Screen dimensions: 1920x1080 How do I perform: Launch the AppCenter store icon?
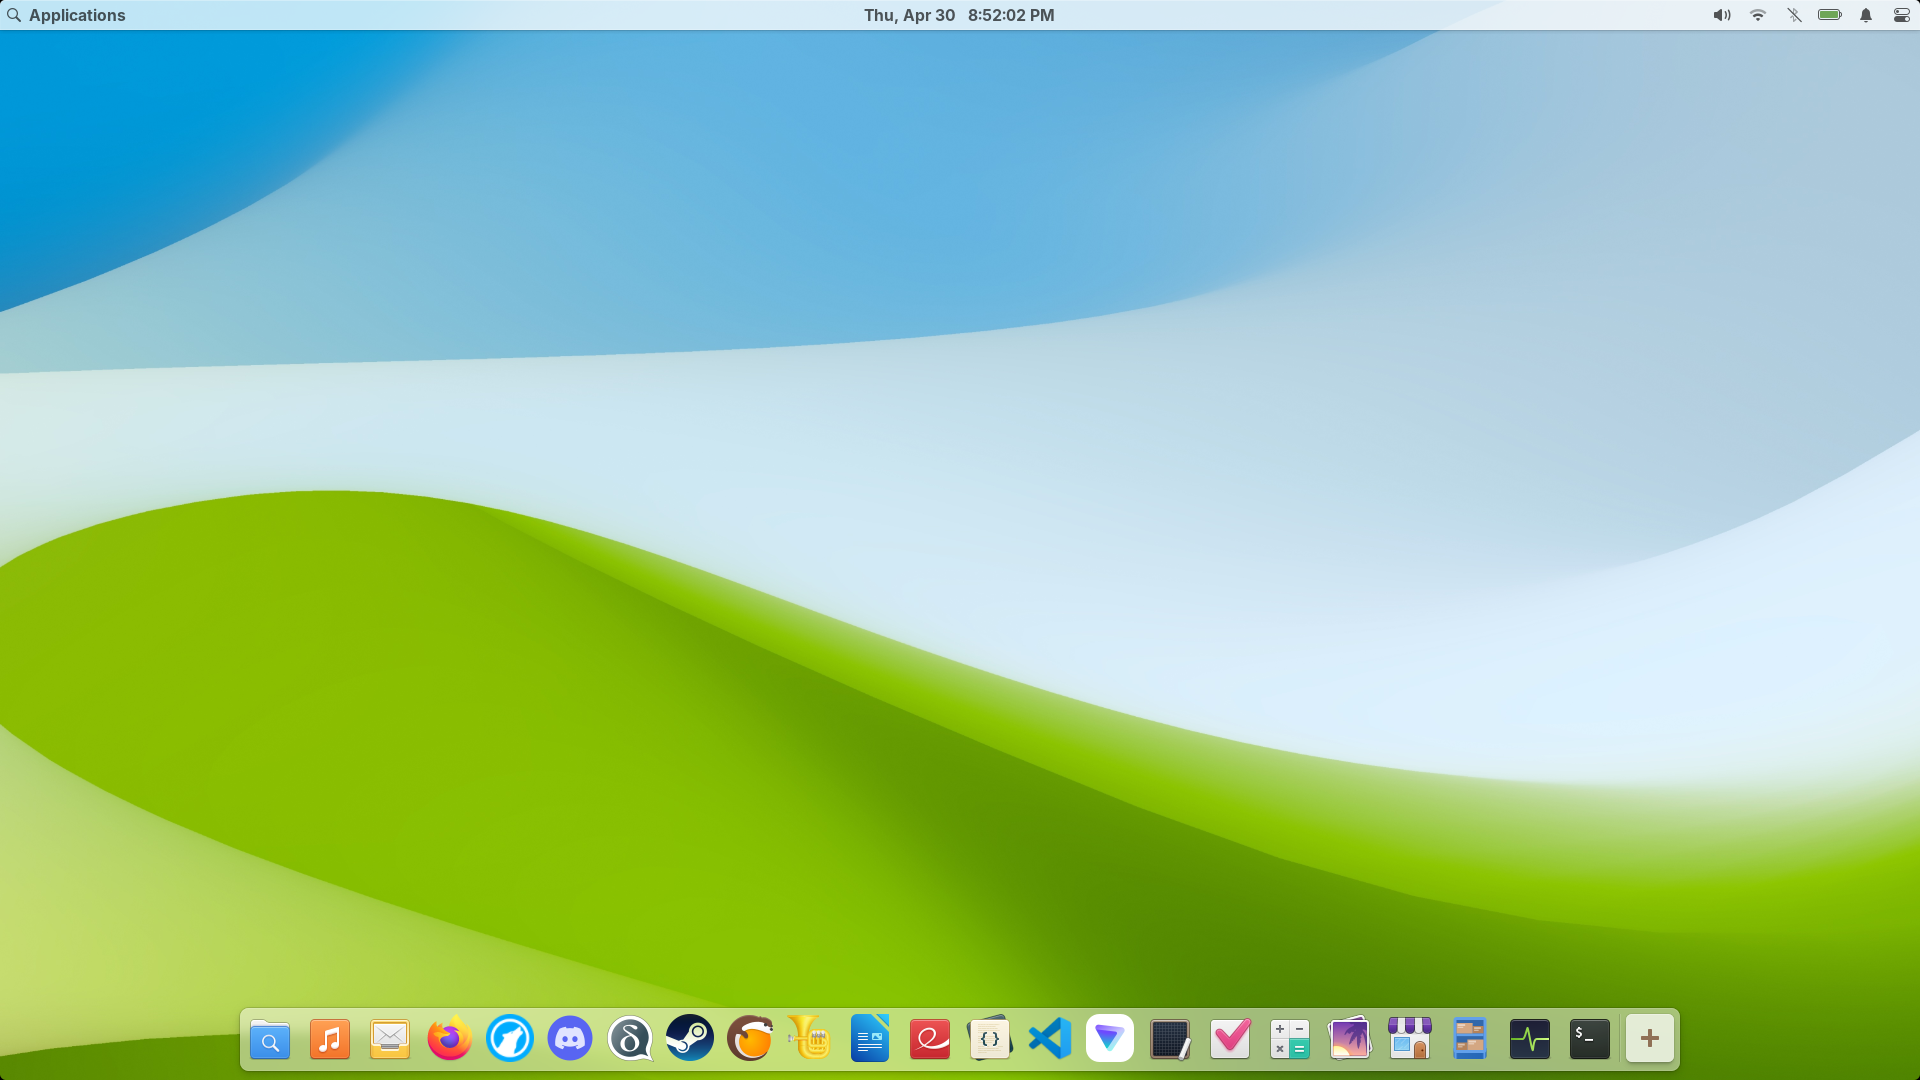tap(1410, 1039)
